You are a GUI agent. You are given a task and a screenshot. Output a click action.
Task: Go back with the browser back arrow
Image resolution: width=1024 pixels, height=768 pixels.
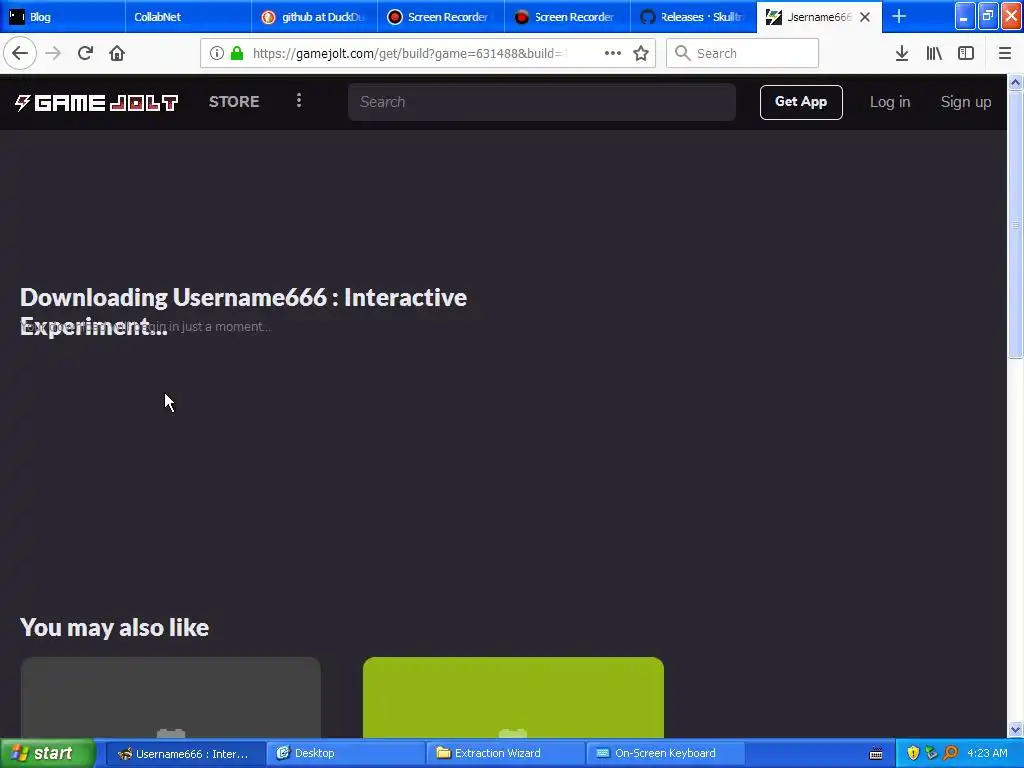(20, 53)
